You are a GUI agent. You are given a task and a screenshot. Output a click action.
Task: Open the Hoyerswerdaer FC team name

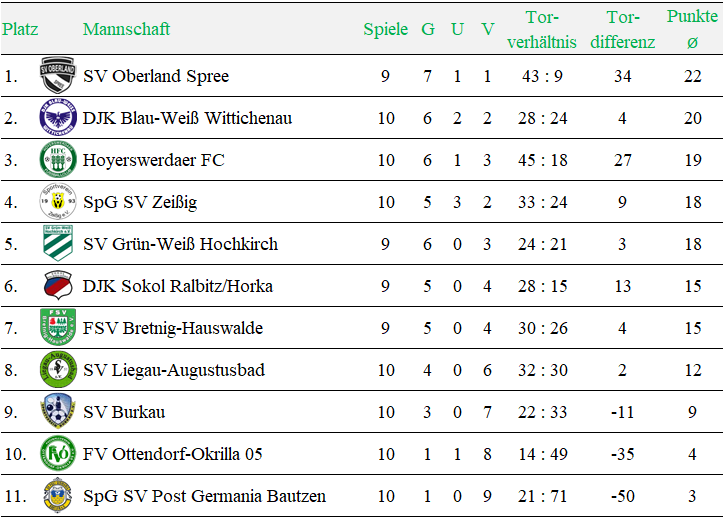click(x=154, y=160)
